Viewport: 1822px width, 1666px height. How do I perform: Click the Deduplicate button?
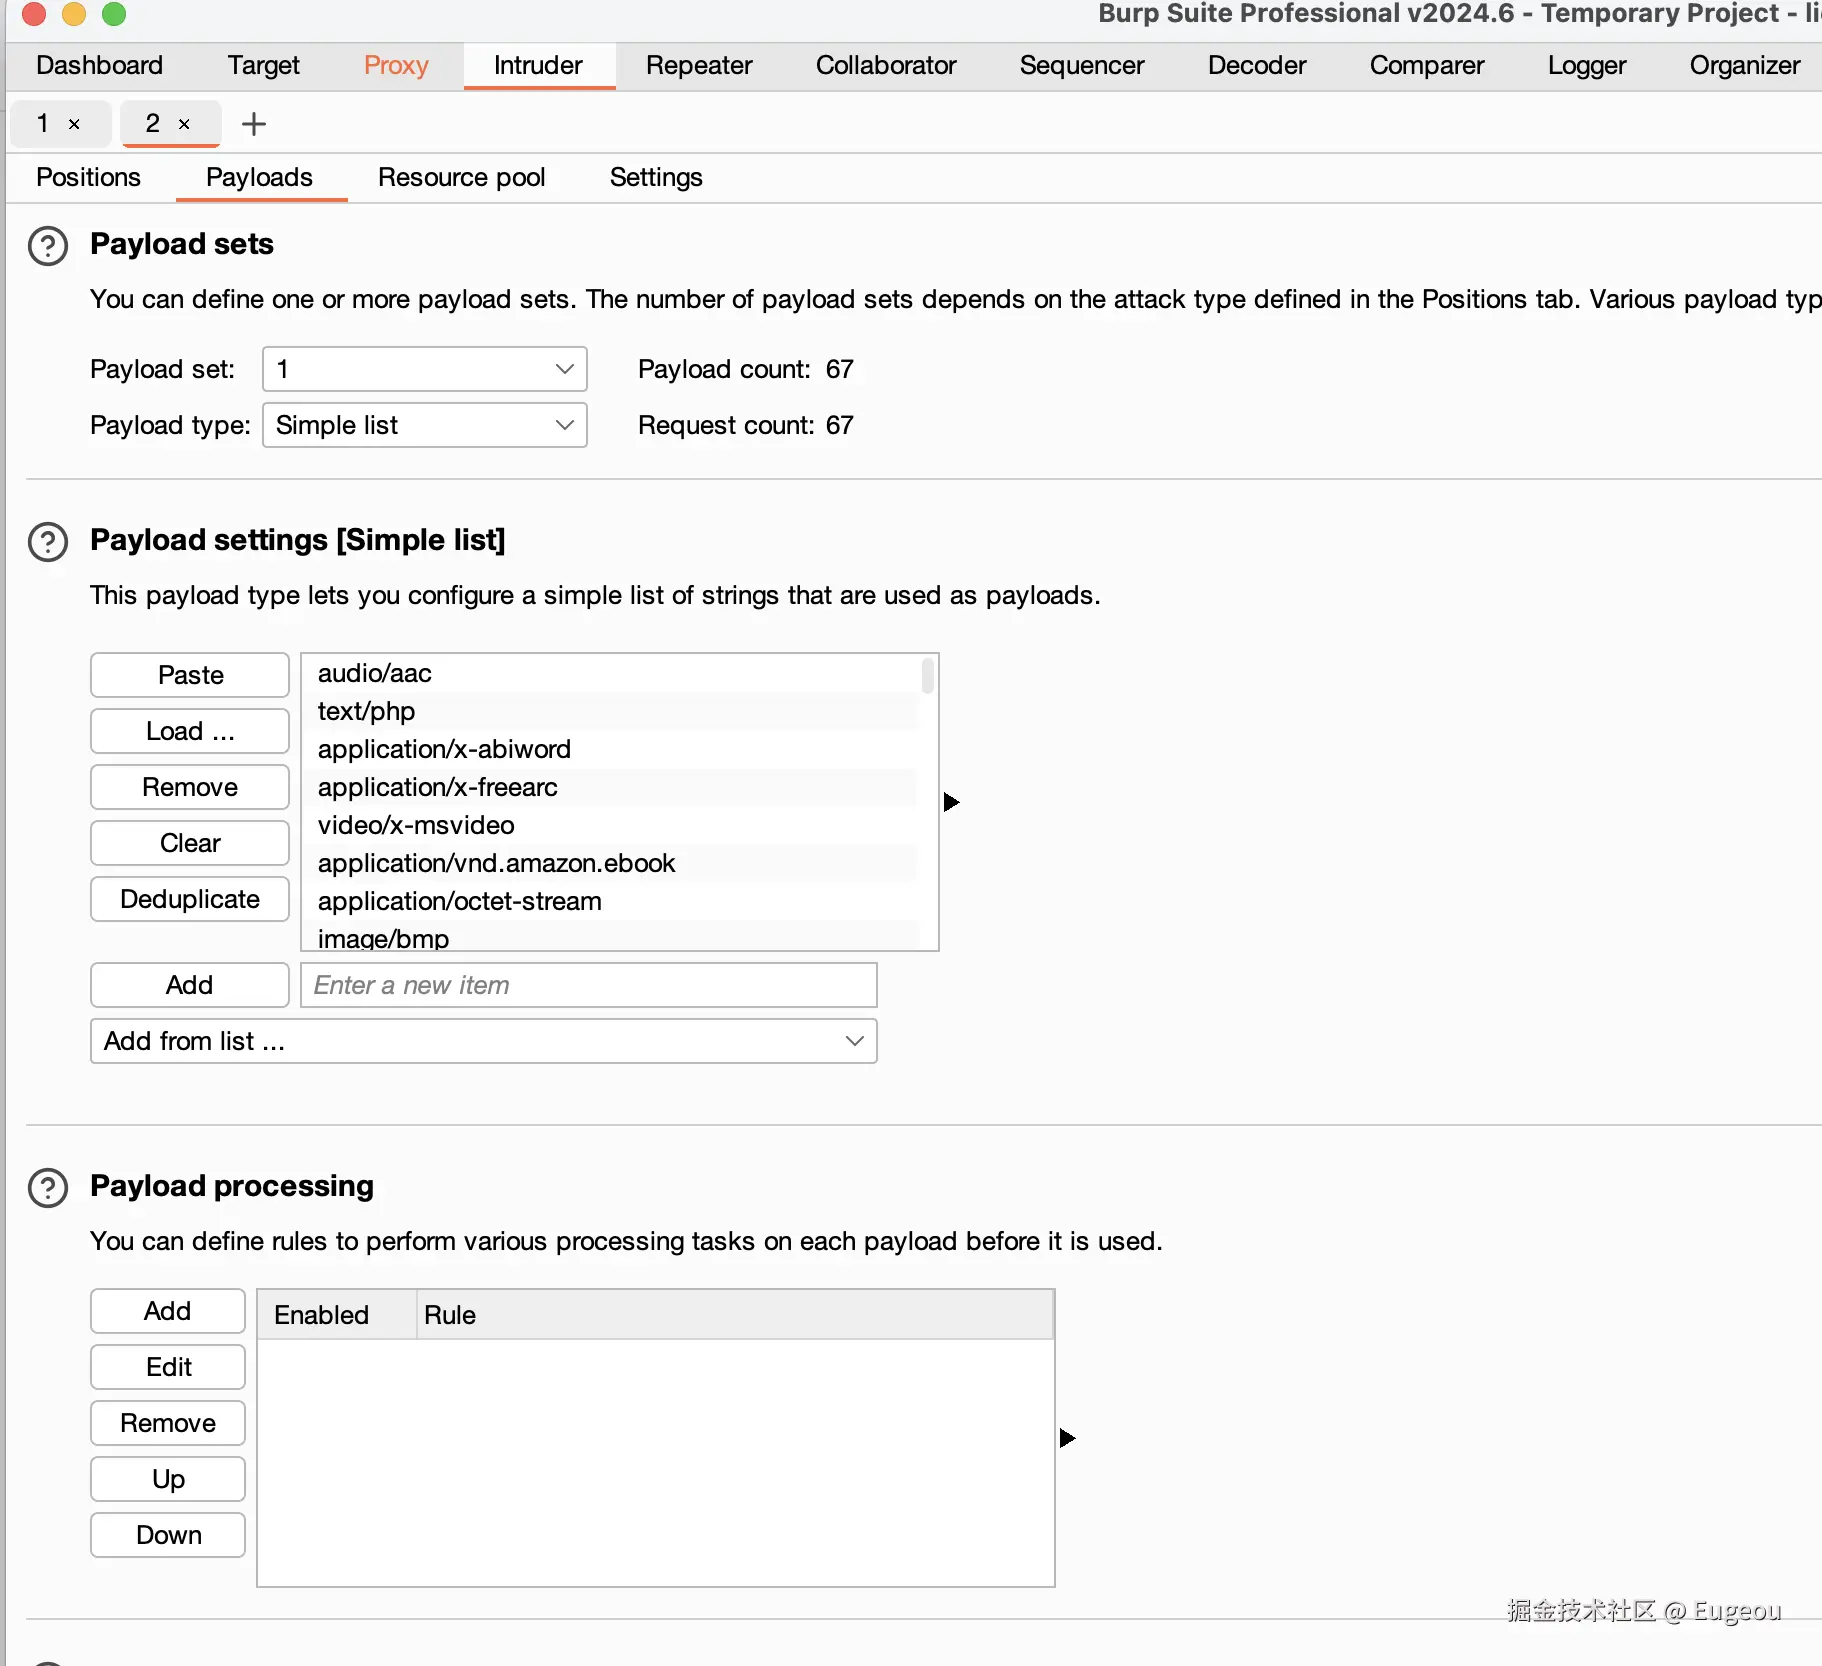[x=190, y=899]
